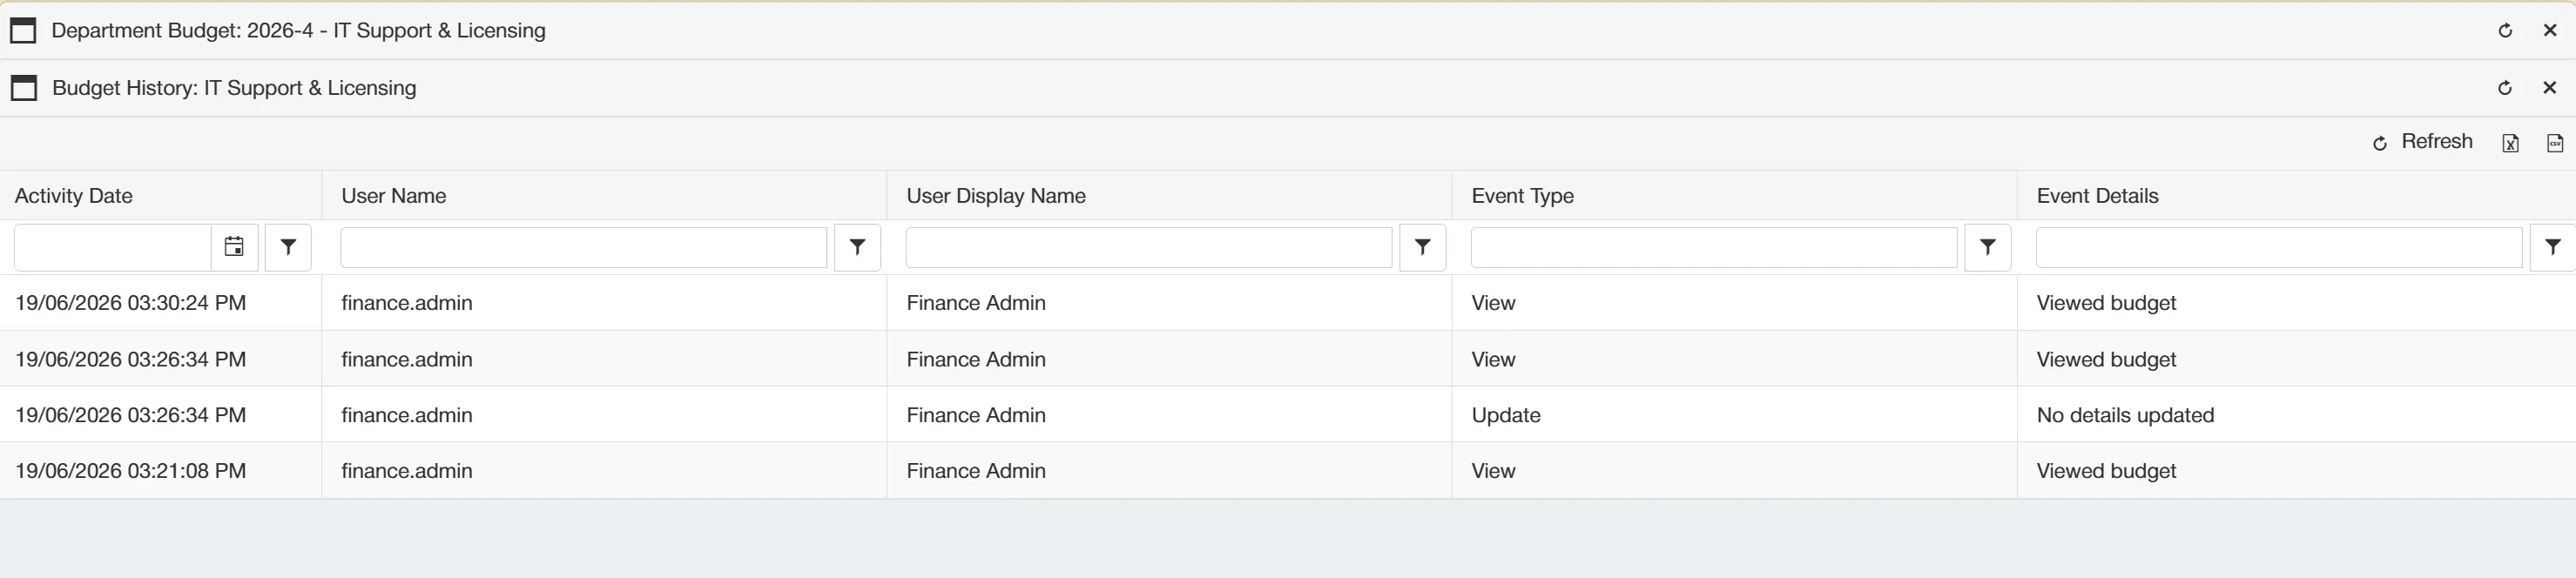Click 'finance.admin' in the 03:30:24 PM row
2576x578 pixels.
[x=406, y=303]
